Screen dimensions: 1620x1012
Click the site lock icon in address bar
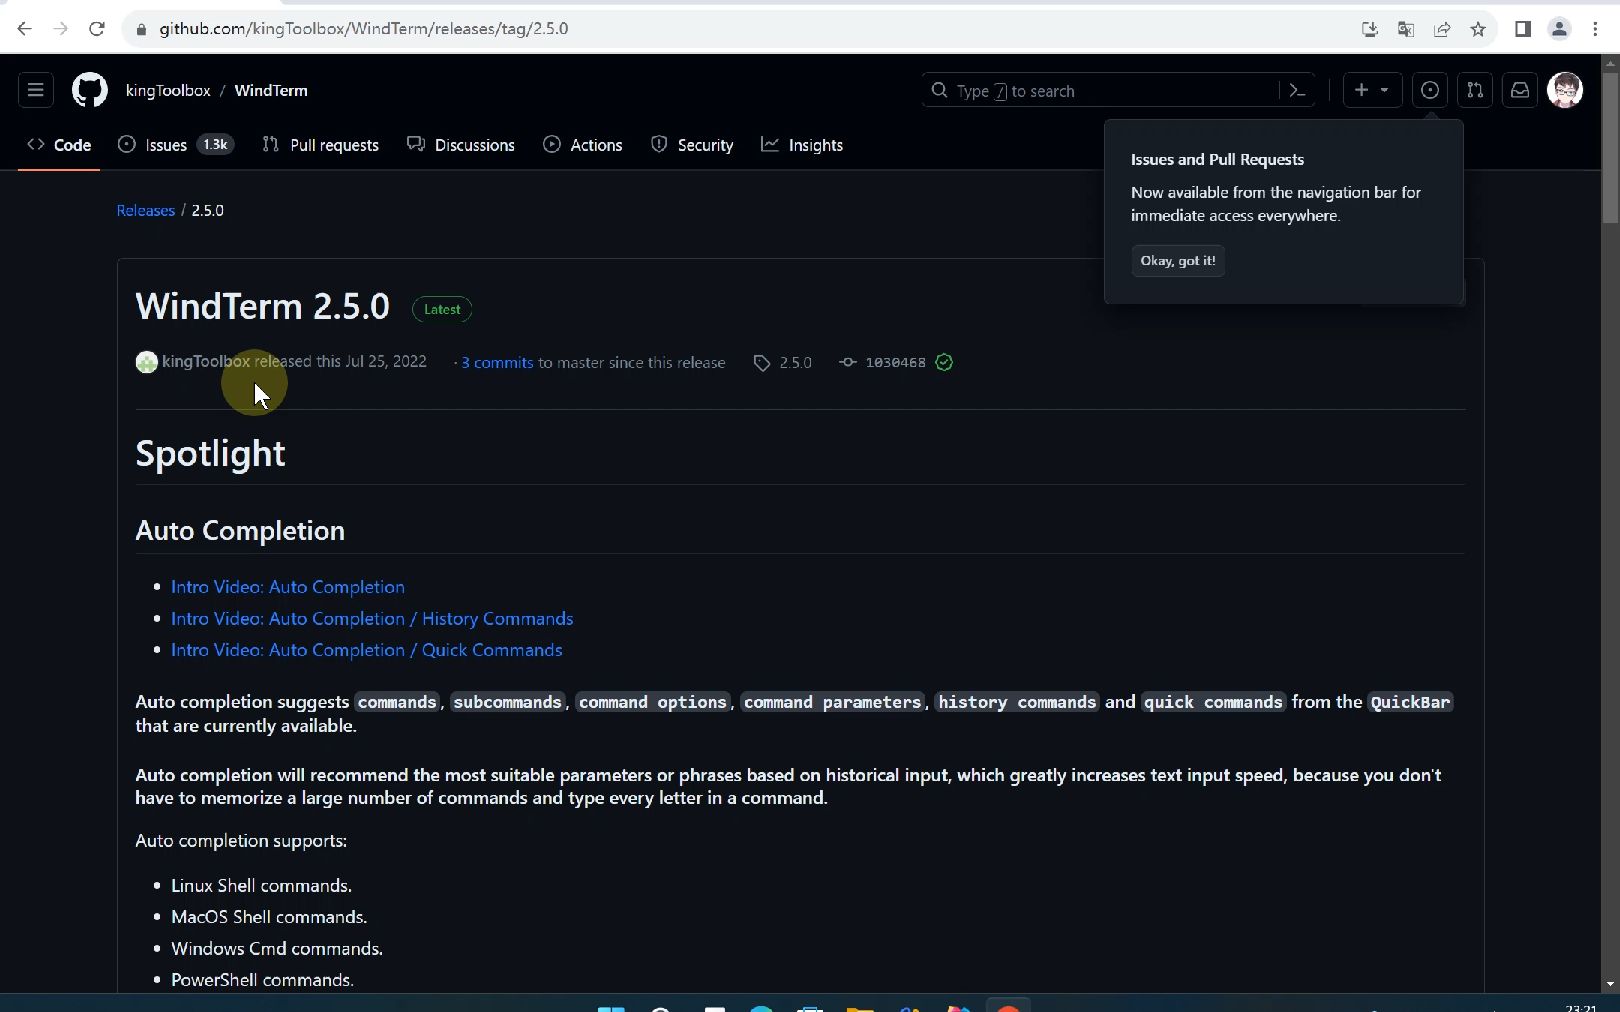(141, 29)
